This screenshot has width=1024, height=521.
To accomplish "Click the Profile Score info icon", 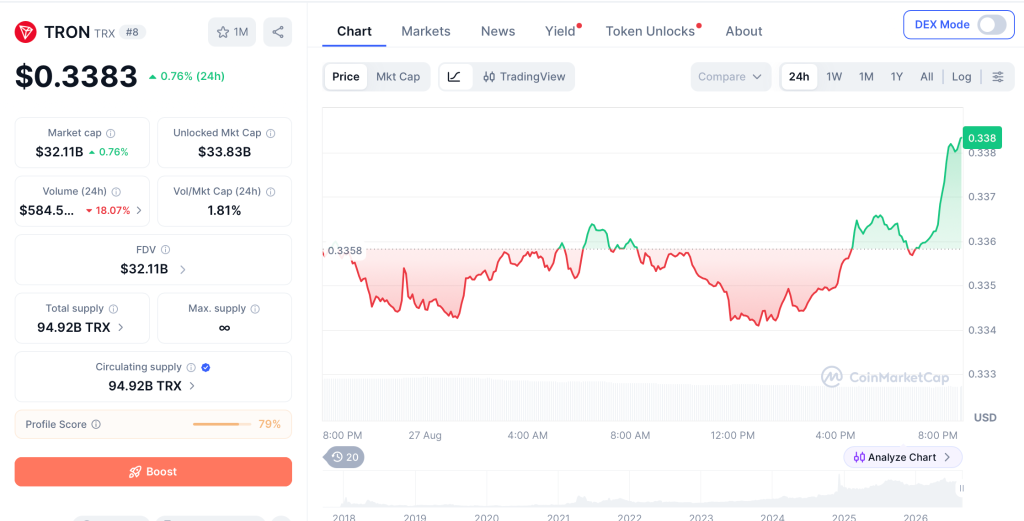I will [x=96, y=424].
